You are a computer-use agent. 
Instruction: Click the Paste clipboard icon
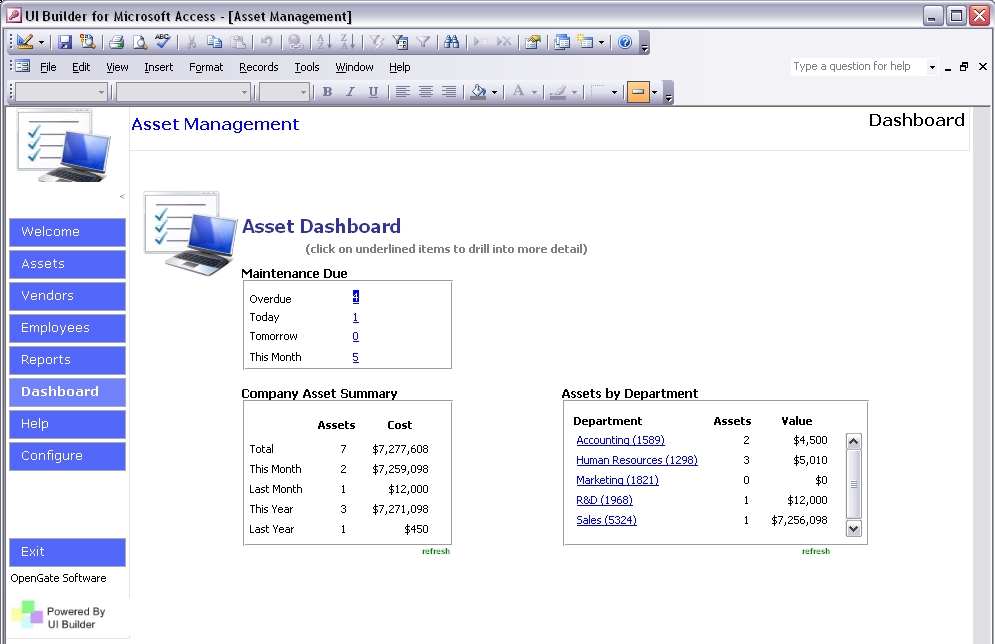coord(238,42)
